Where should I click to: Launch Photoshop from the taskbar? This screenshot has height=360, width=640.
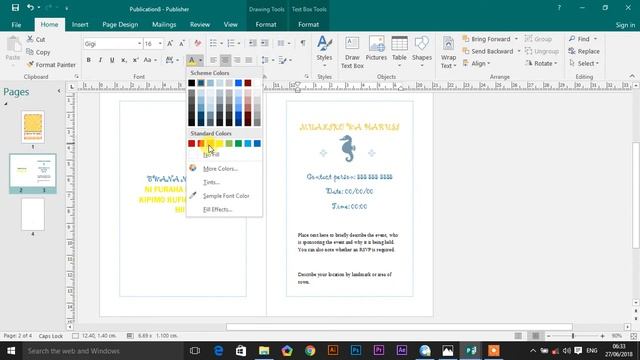tap(356, 351)
